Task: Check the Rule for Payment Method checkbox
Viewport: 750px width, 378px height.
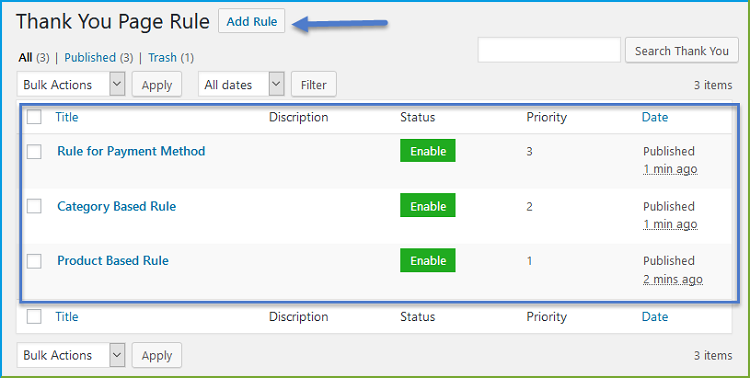Action: click(34, 151)
